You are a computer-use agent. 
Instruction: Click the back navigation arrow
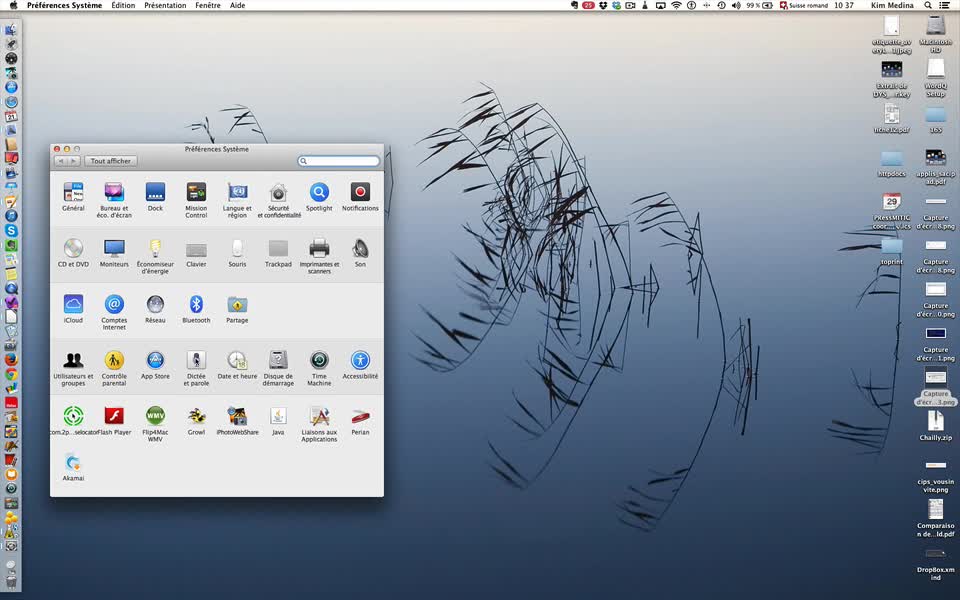[x=61, y=161]
